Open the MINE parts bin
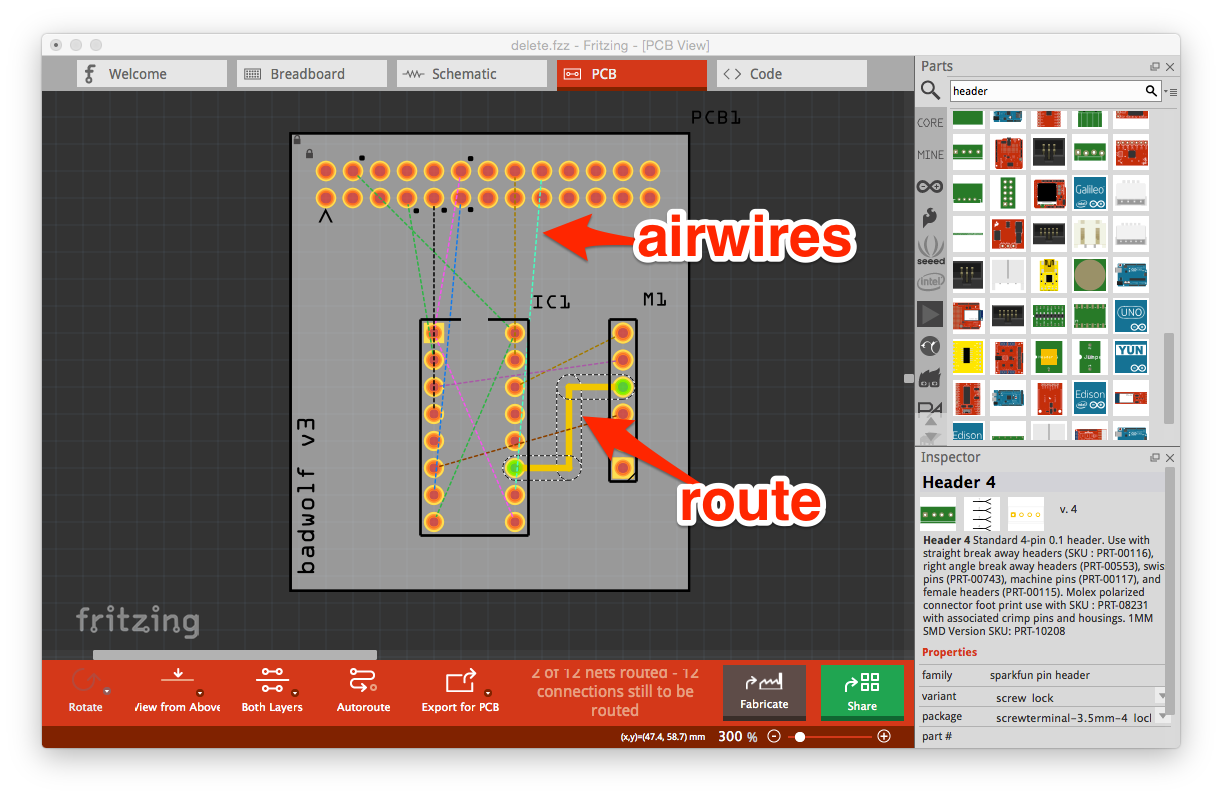 click(930, 155)
